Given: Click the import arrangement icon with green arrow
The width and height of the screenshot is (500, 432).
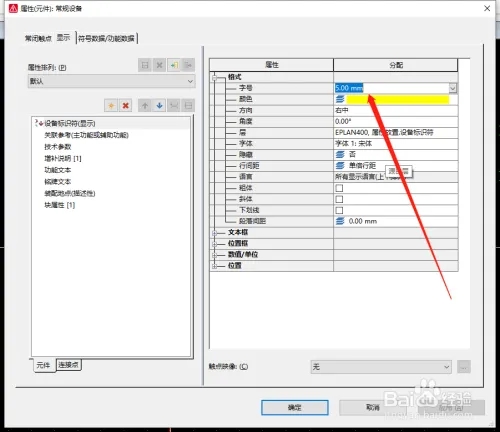Looking at the screenshot, I should [174, 65].
